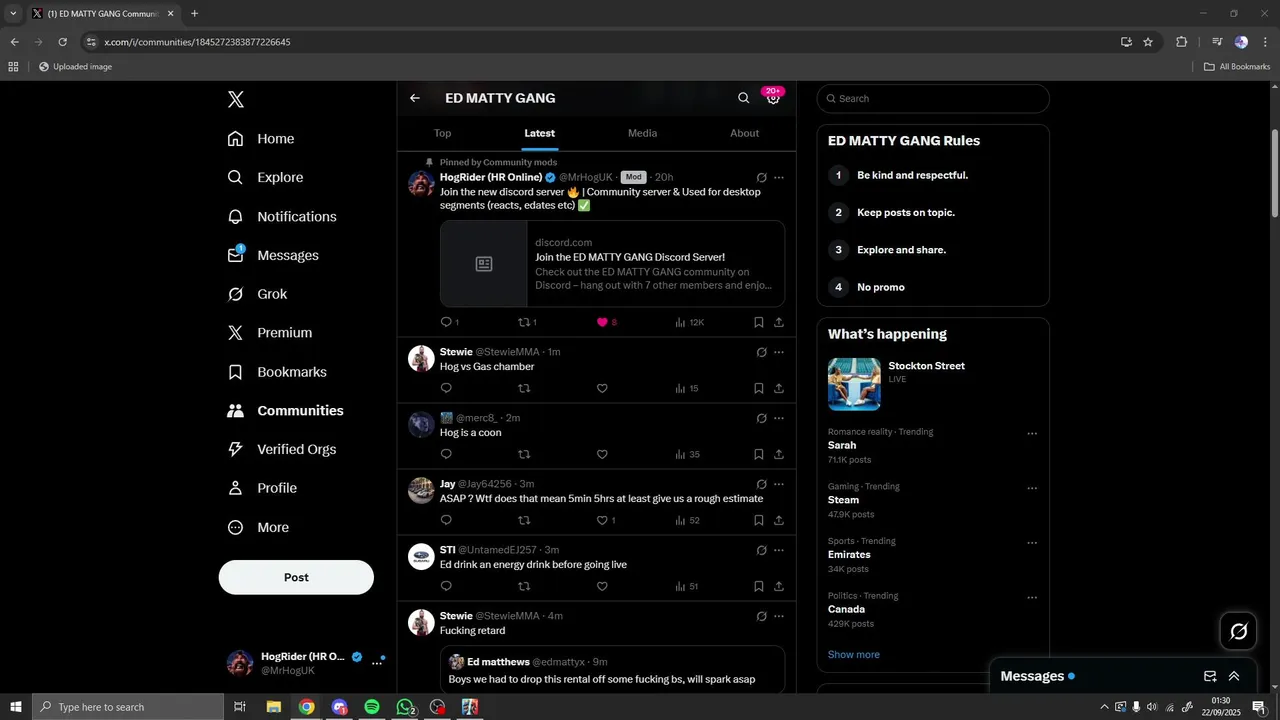Open WhatsApp from the taskbar

click(x=405, y=707)
